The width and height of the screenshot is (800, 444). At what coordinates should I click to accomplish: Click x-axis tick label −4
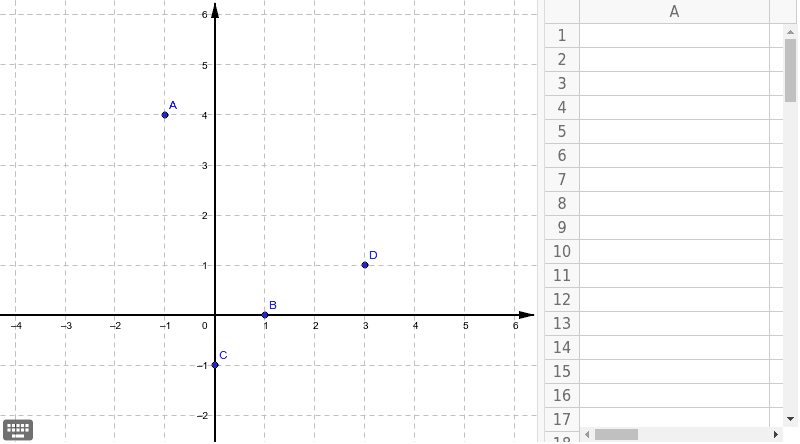click(x=16, y=326)
